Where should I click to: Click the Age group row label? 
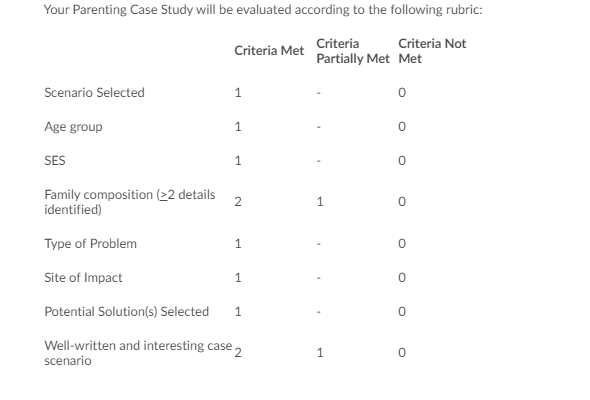pyautogui.click(x=73, y=127)
